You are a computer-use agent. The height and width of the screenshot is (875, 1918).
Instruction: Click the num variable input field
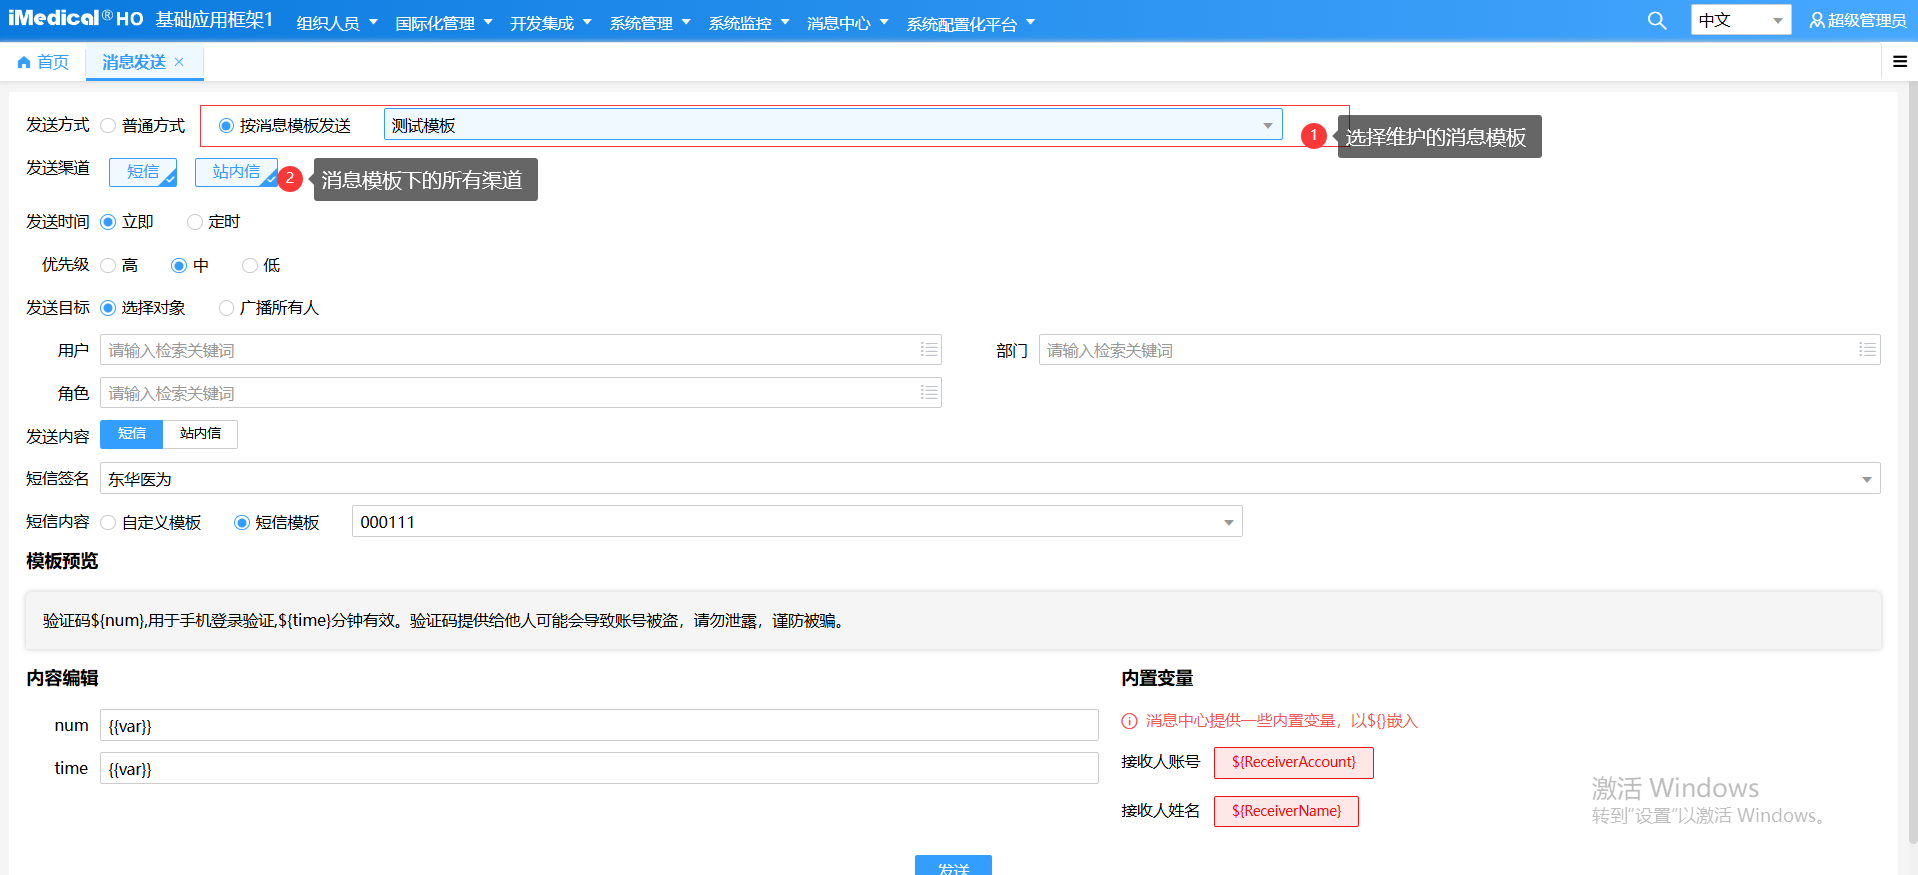click(x=598, y=726)
